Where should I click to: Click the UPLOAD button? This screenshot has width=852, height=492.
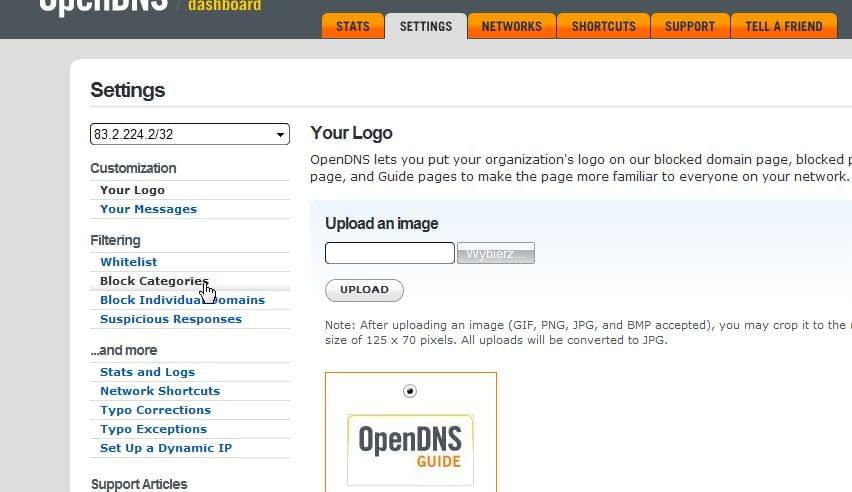coord(364,290)
